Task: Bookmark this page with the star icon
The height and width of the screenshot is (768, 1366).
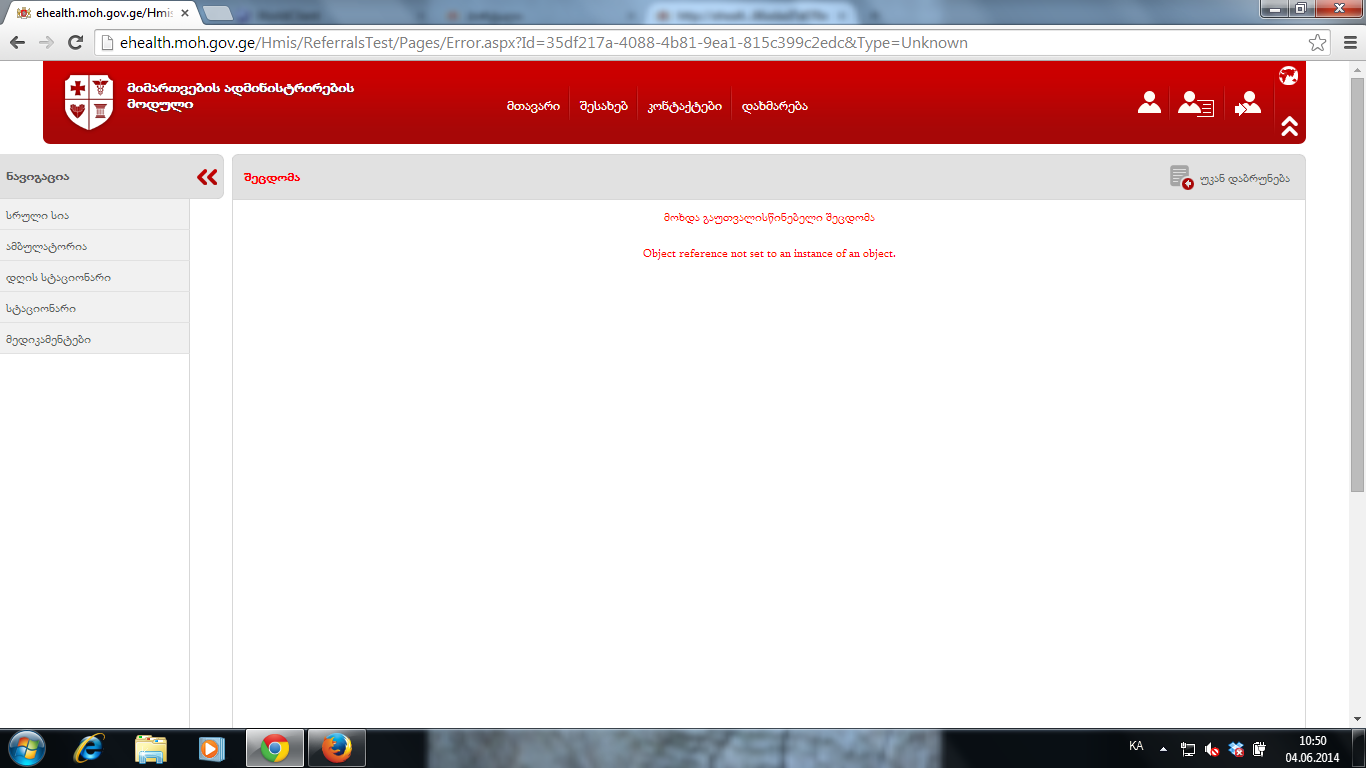Action: [x=1318, y=43]
